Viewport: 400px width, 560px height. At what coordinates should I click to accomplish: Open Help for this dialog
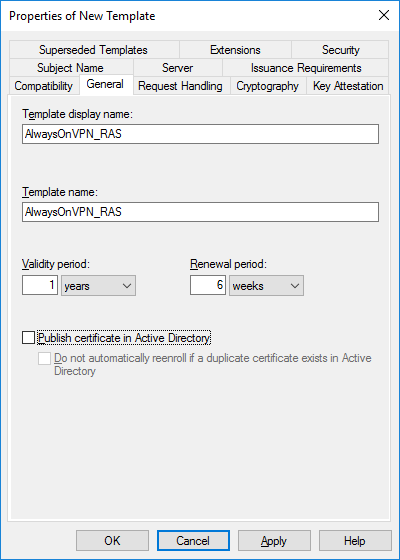[x=355, y=541]
